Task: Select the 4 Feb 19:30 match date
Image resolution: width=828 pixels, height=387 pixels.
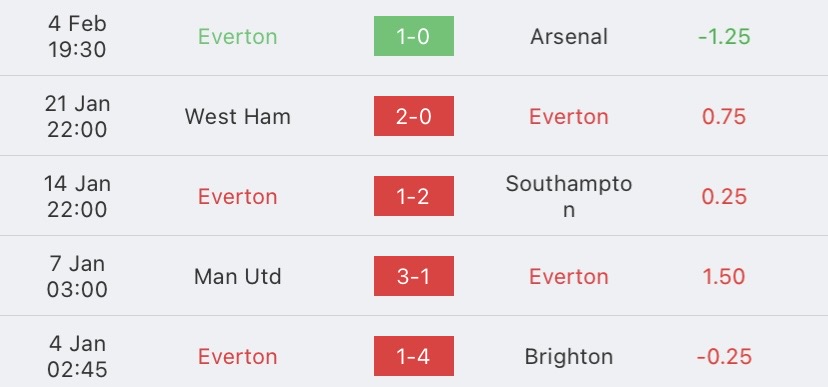Action: click(x=78, y=36)
